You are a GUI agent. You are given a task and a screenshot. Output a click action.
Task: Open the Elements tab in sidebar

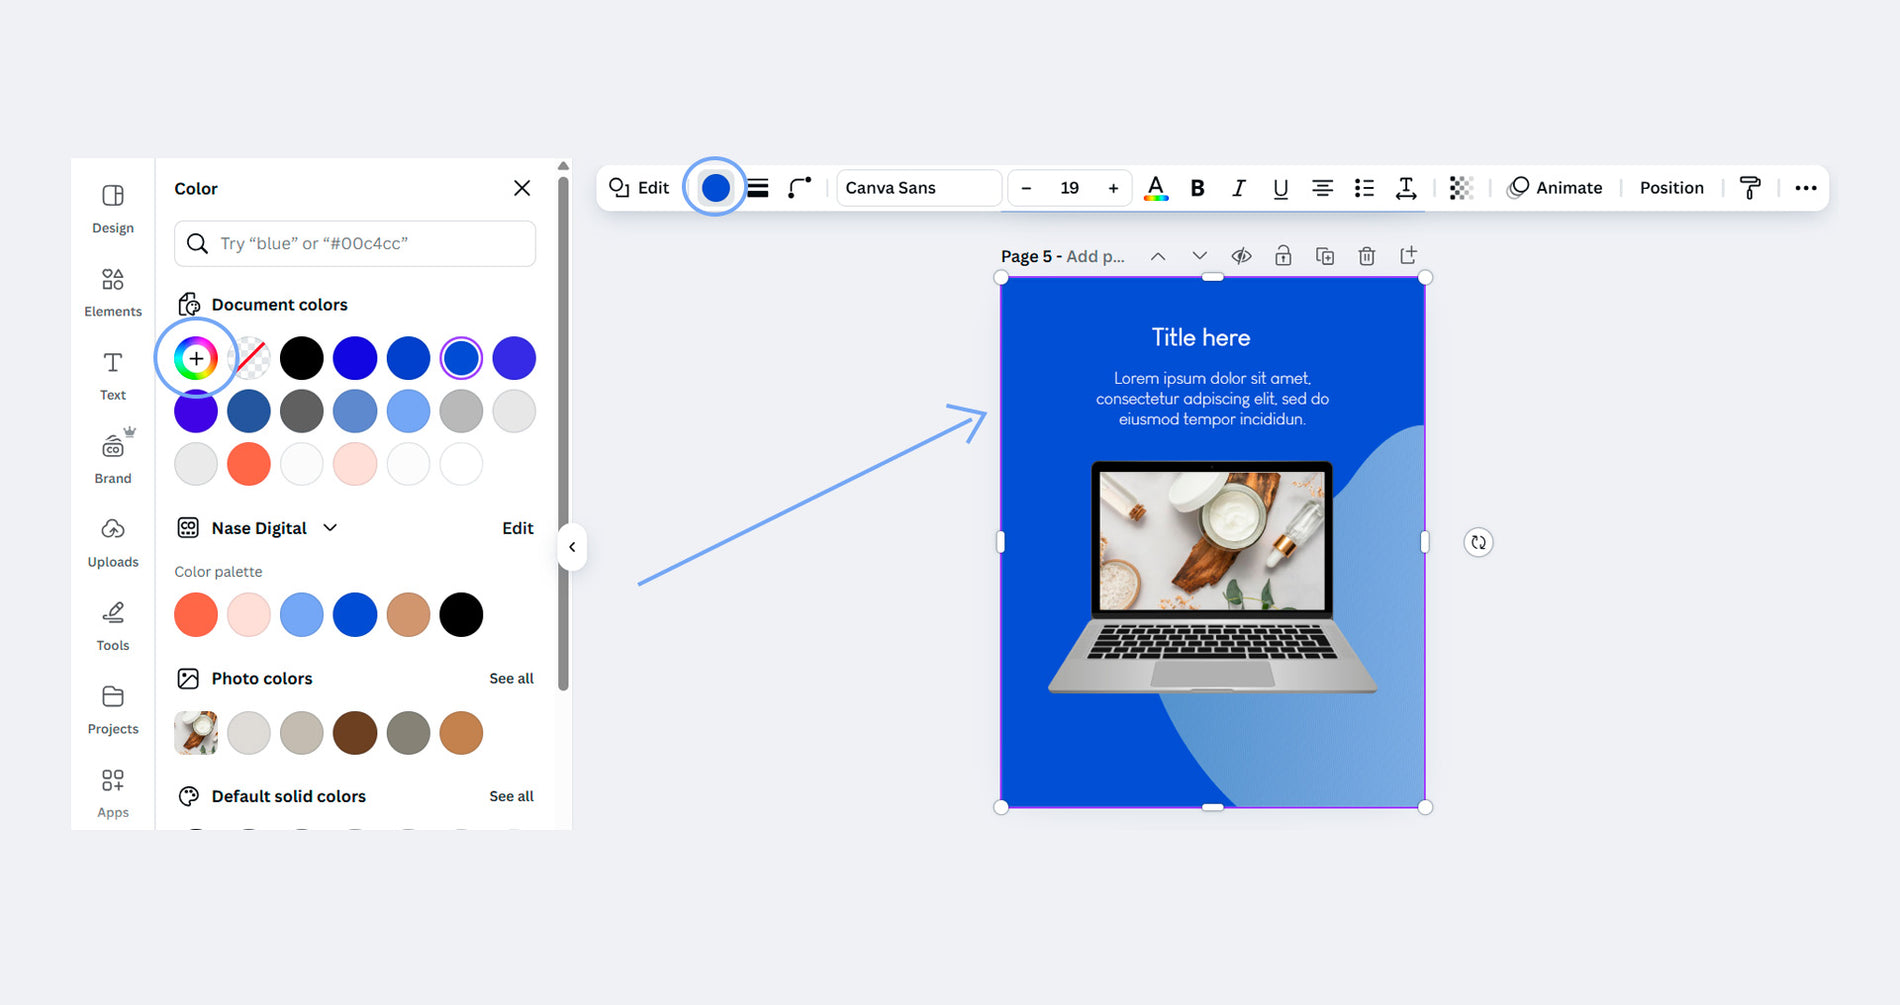pos(113,291)
